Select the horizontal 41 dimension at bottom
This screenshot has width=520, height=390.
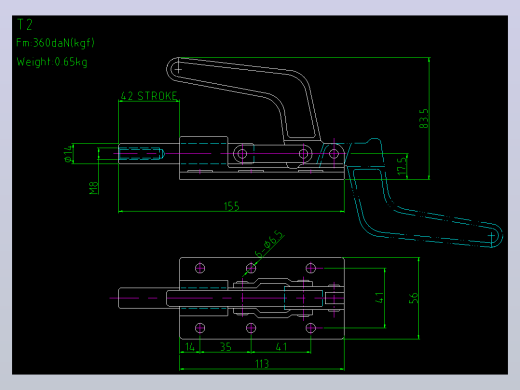(281, 347)
